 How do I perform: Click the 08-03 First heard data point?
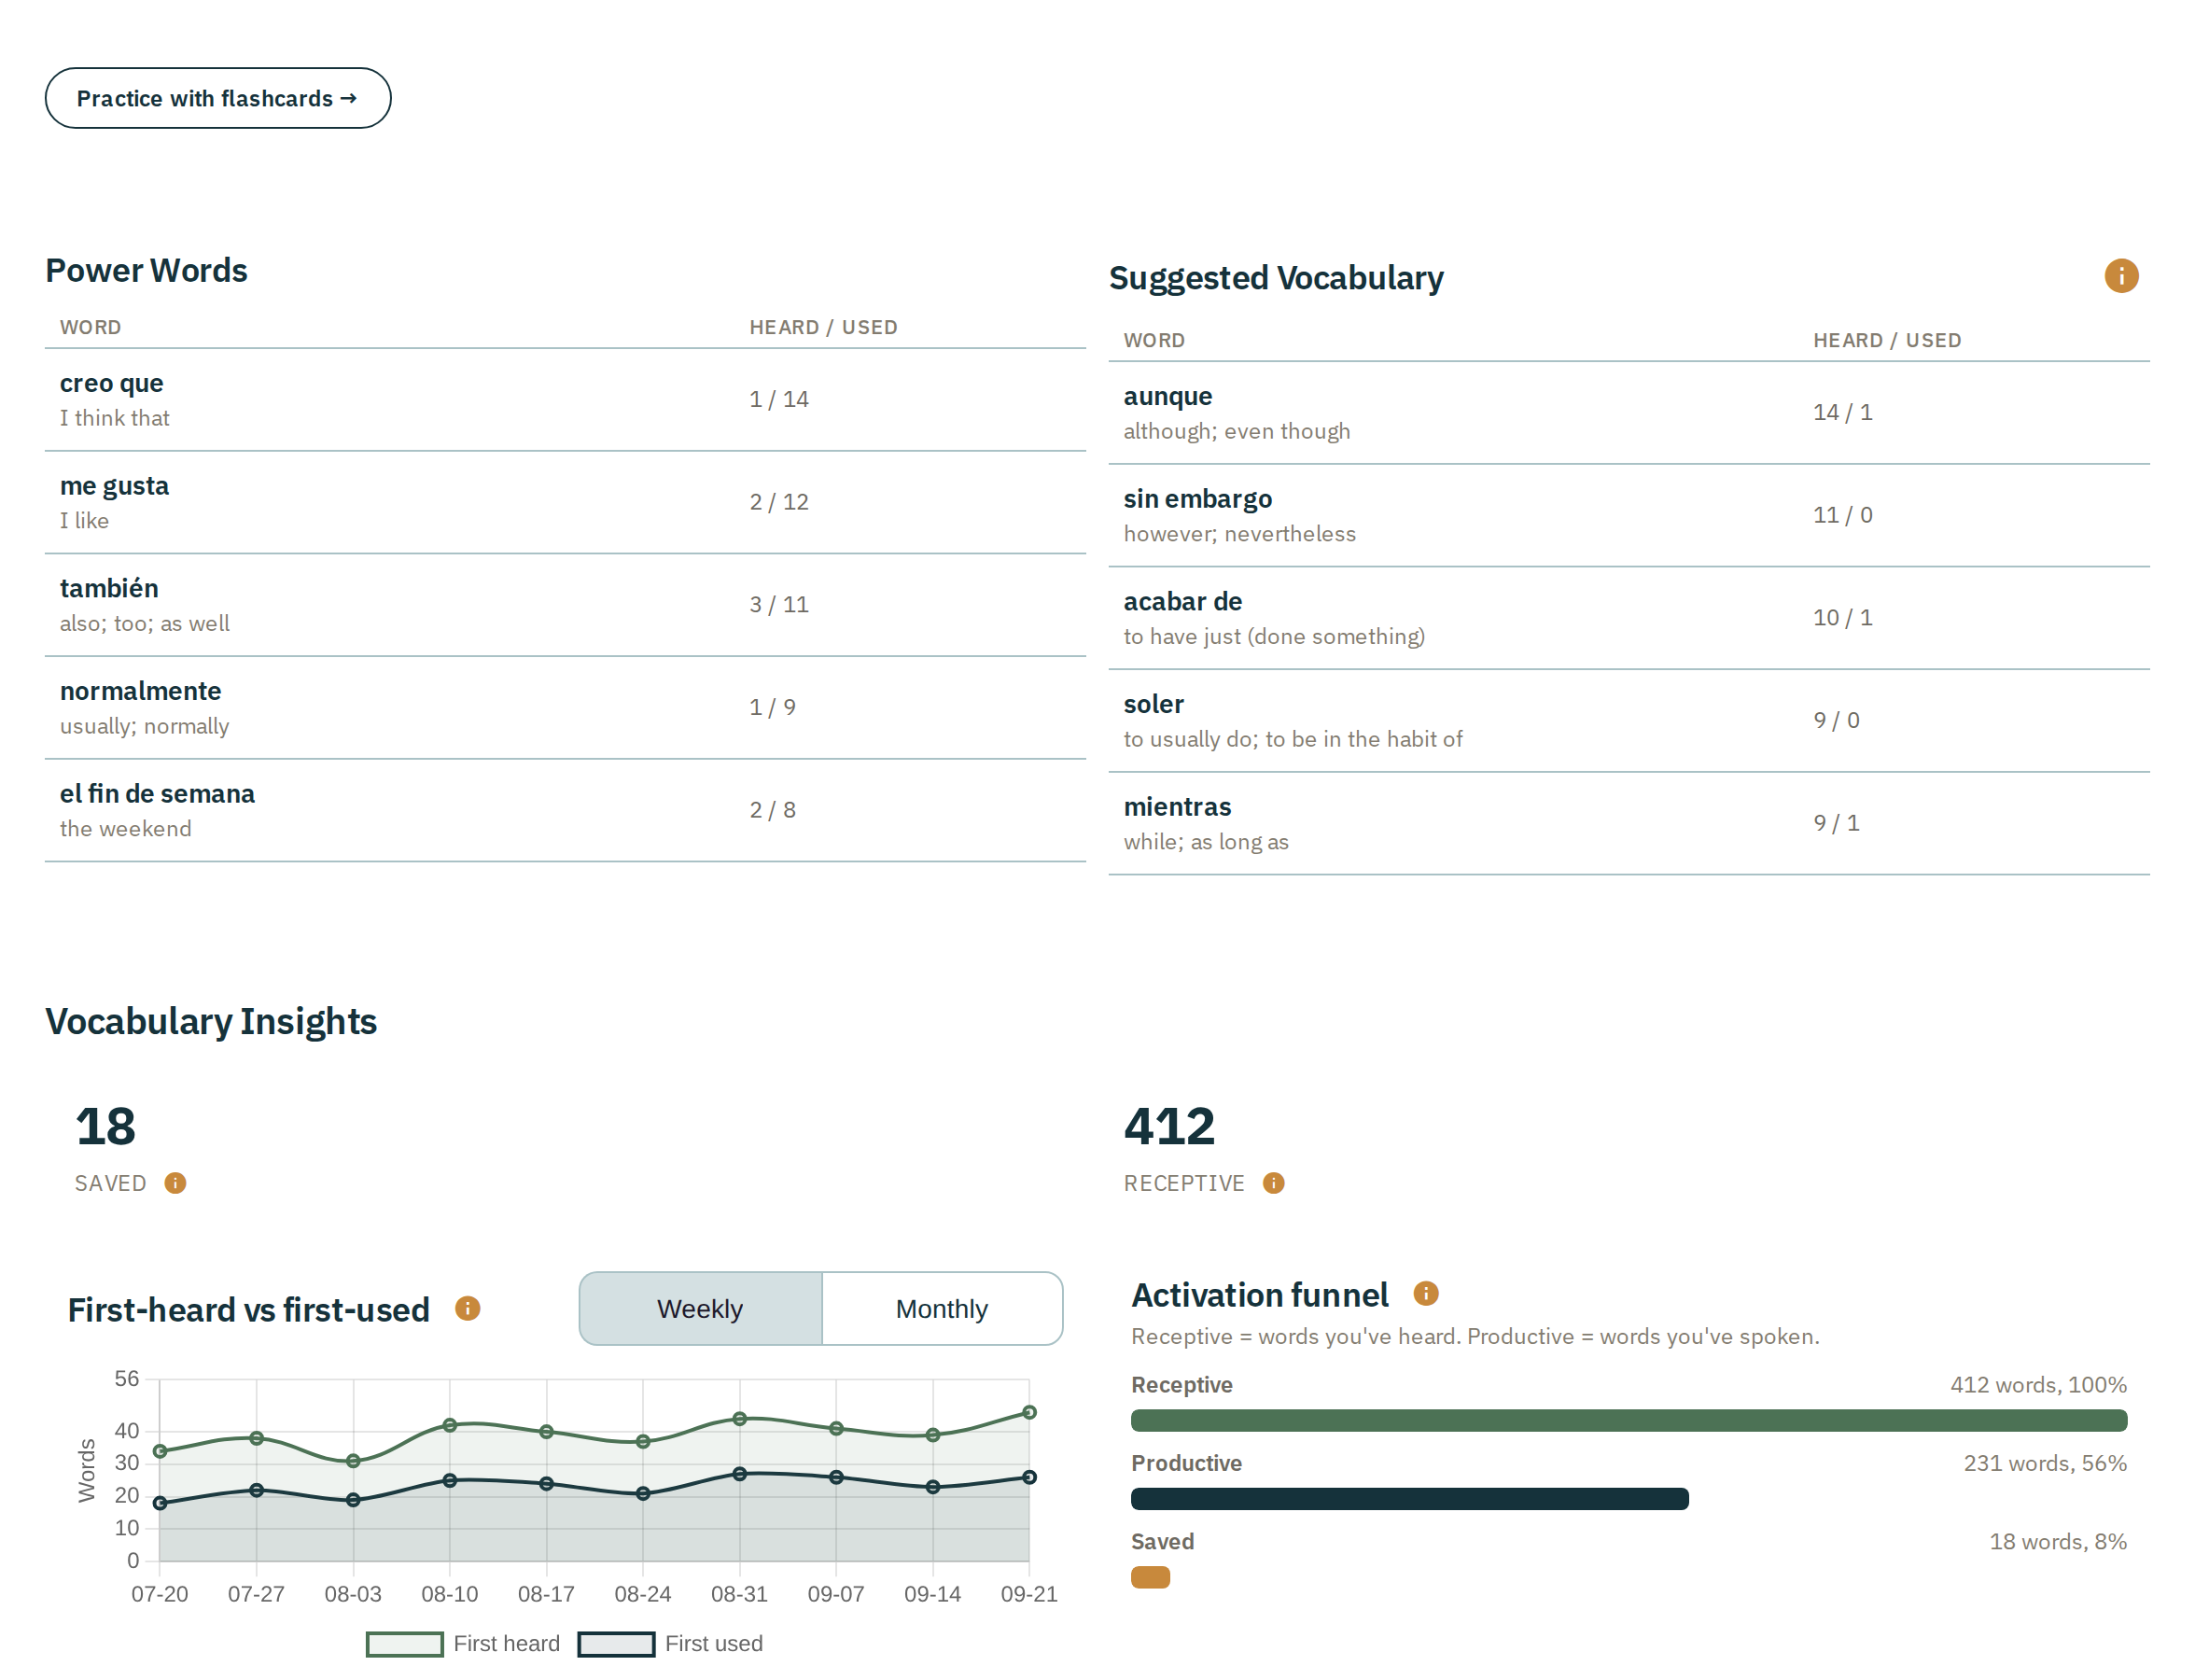353,1460
